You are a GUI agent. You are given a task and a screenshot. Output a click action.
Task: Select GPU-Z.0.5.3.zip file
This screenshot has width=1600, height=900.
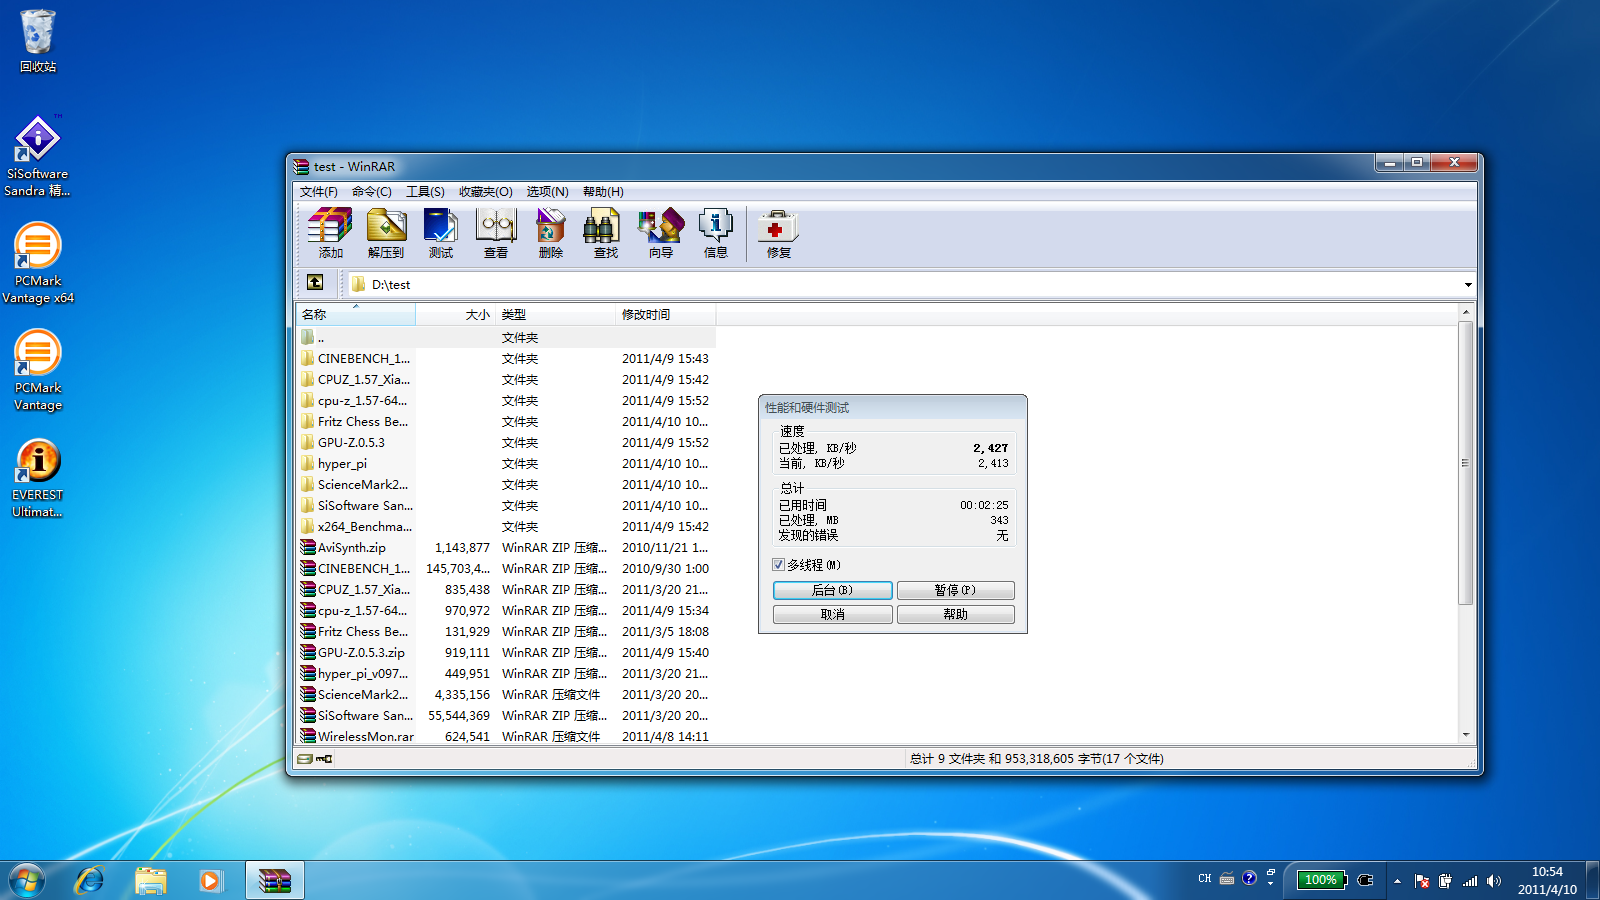[x=505, y=652]
